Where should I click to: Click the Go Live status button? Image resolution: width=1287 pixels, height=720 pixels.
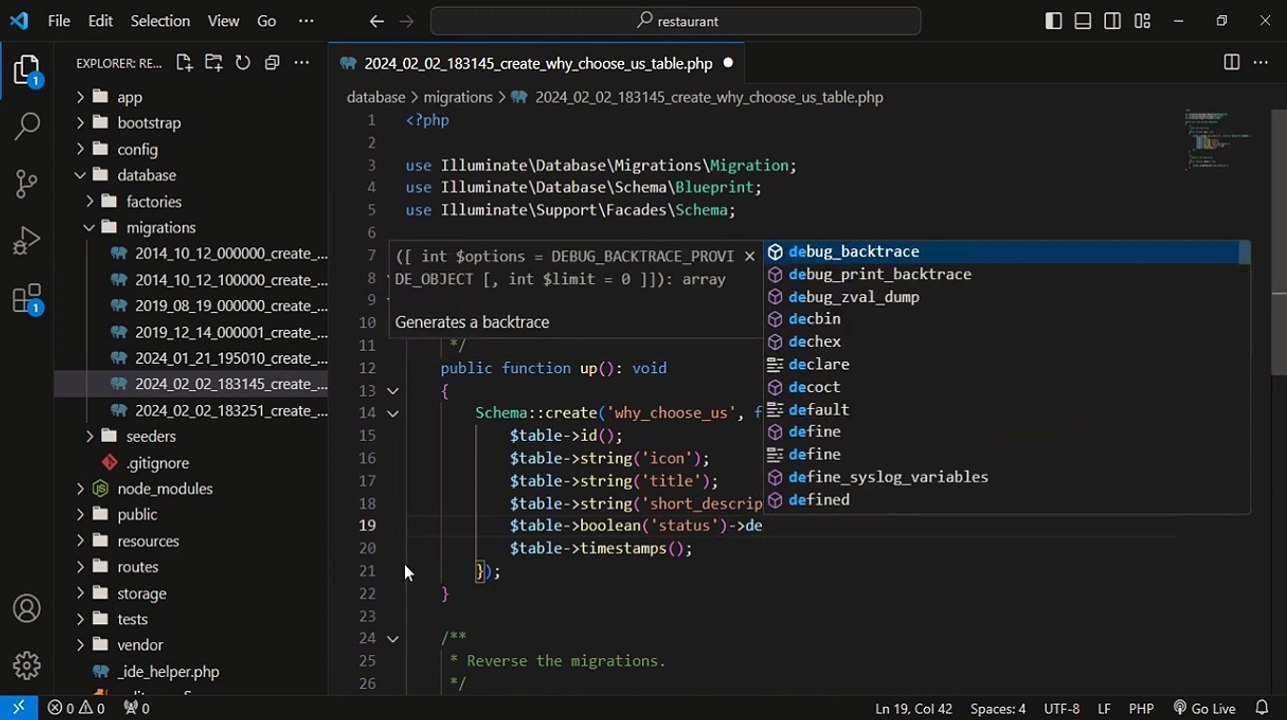[x=1204, y=708]
